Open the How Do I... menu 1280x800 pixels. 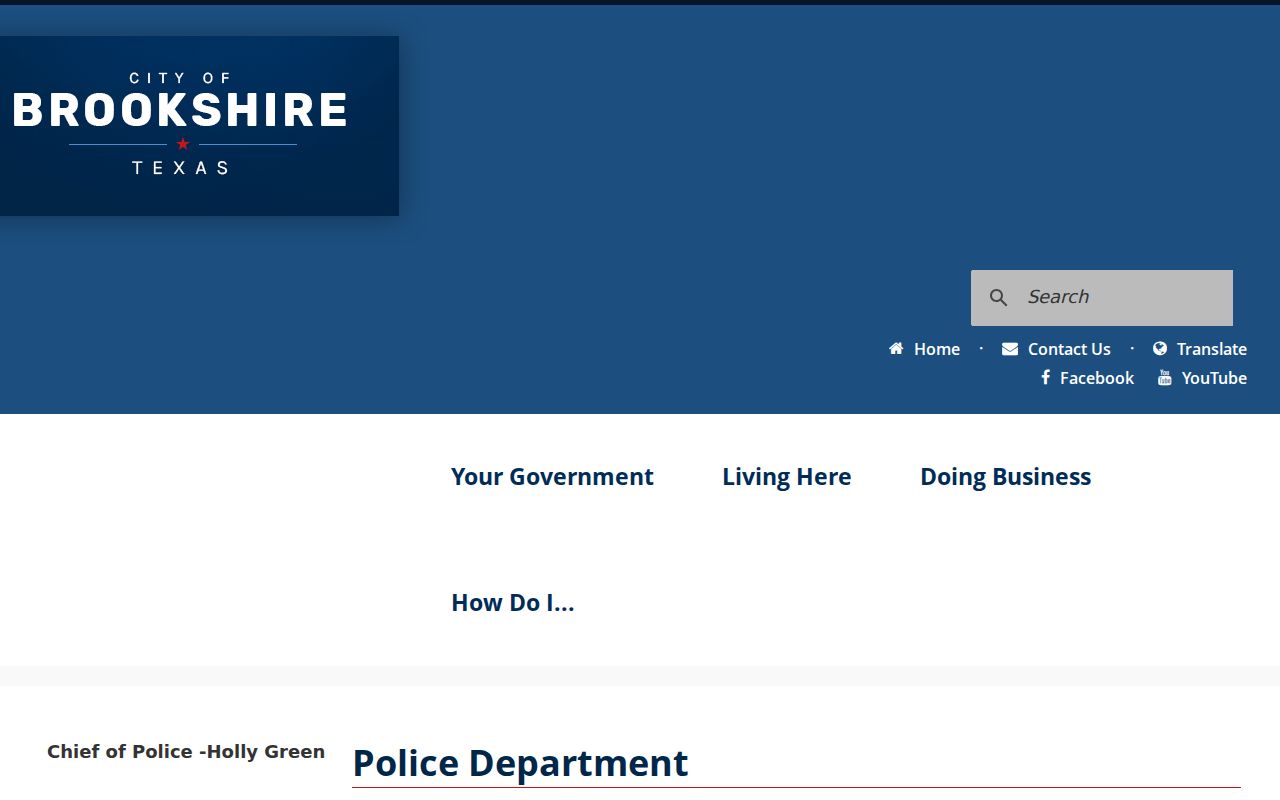(513, 603)
